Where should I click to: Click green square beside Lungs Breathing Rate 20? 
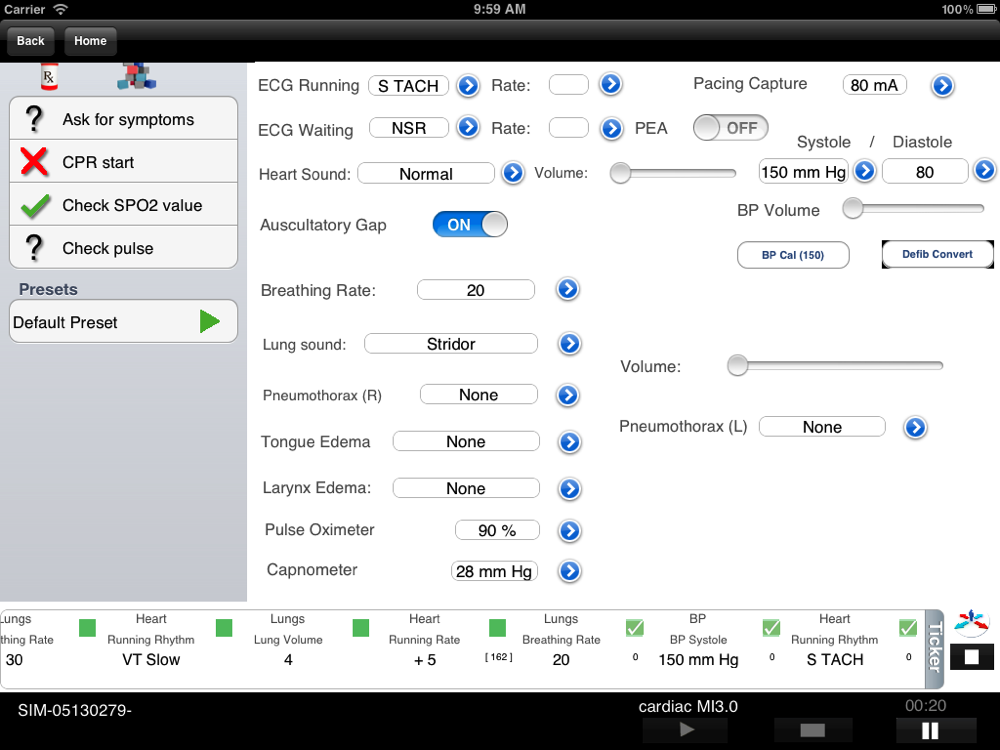497,628
